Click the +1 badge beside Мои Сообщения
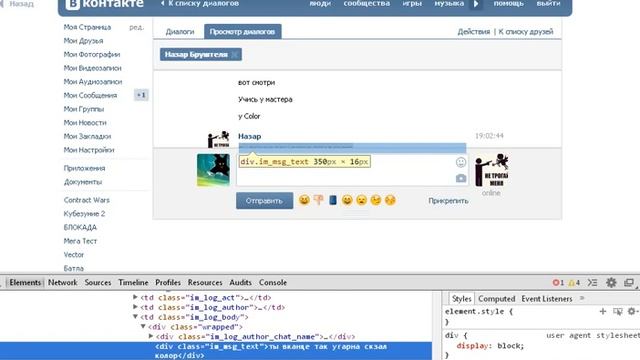The width and height of the screenshot is (640, 360). click(x=141, y=95)
